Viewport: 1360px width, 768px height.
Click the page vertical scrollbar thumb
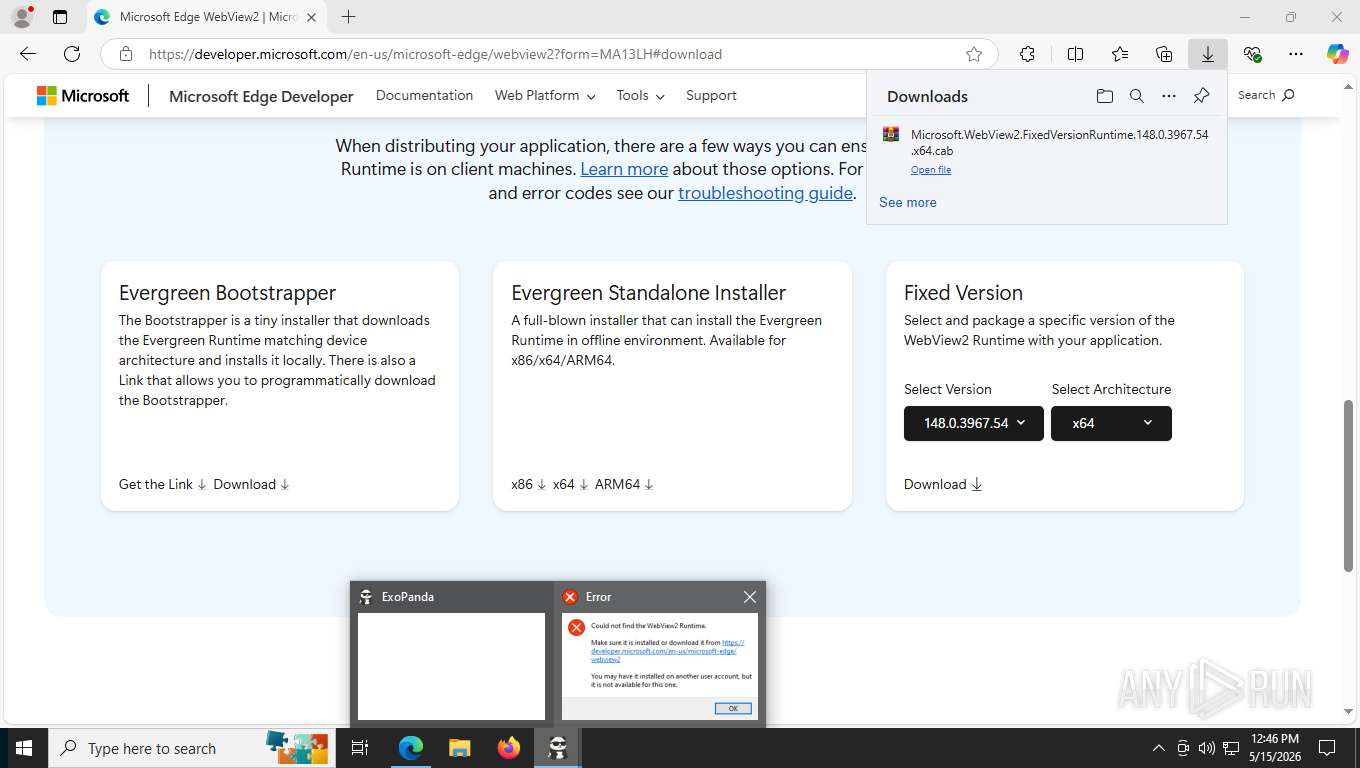1349,486
